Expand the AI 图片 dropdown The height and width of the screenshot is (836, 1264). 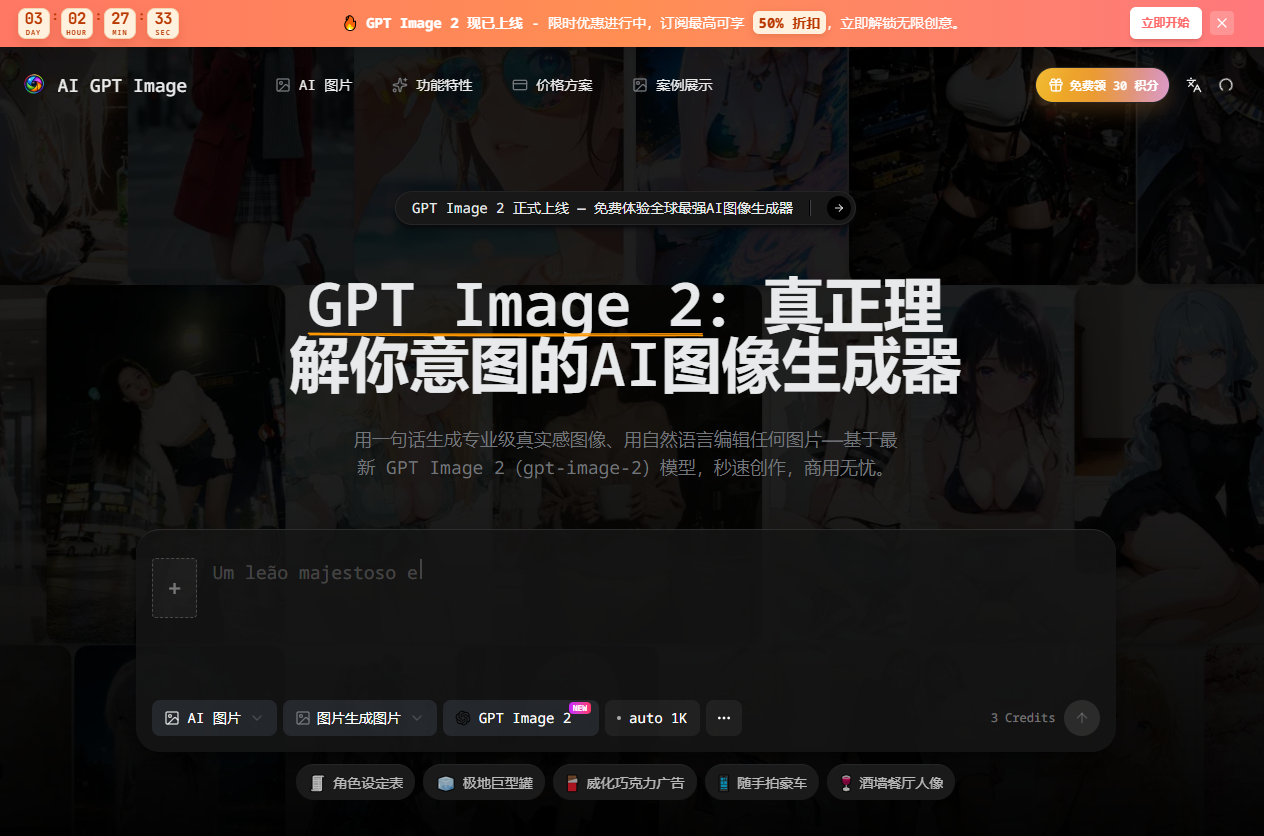click(214, 718)
